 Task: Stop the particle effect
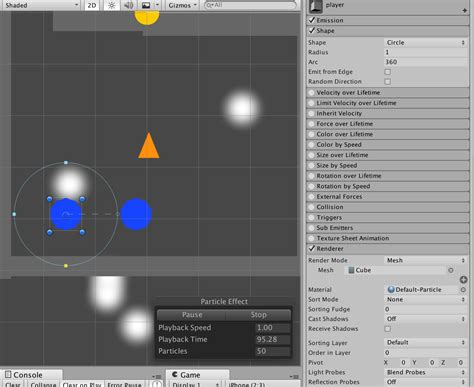(258, 315)
